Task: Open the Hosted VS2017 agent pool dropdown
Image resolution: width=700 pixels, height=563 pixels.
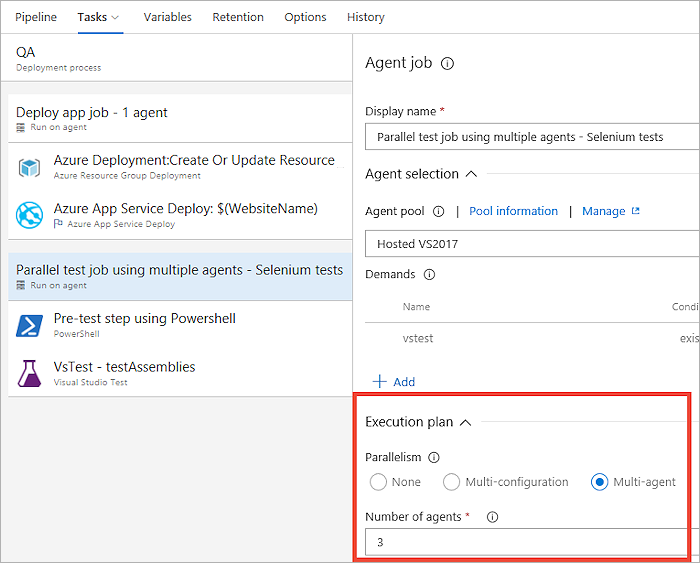Action: (x=532, y=244)
